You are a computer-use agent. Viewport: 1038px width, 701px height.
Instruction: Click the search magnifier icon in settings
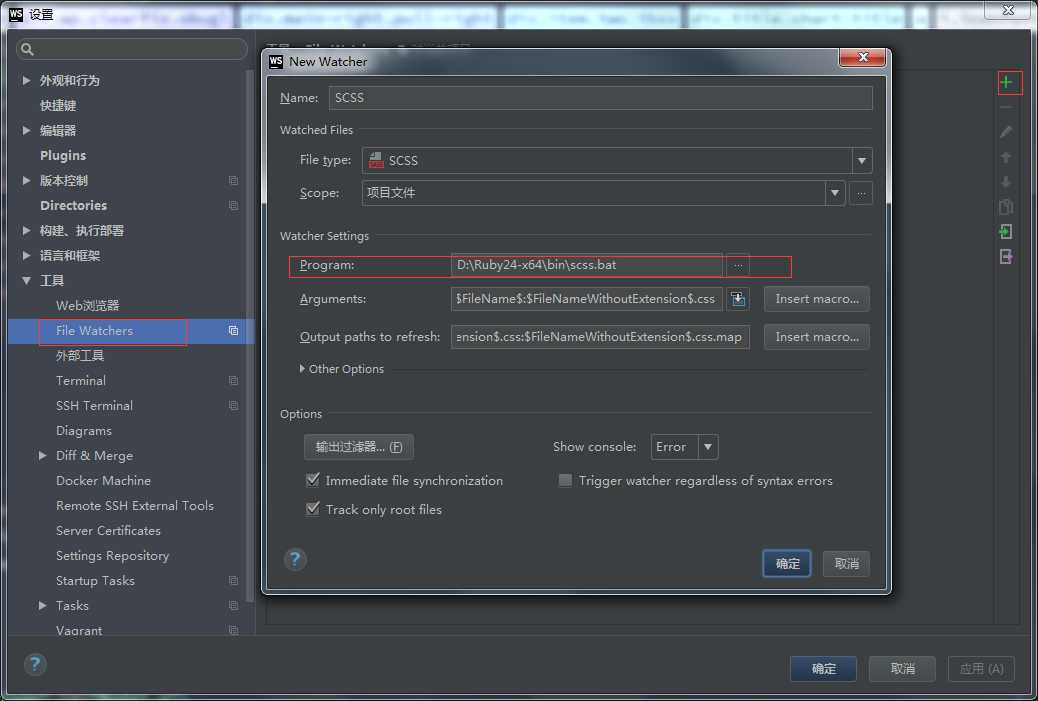click(x=27, y=49)
